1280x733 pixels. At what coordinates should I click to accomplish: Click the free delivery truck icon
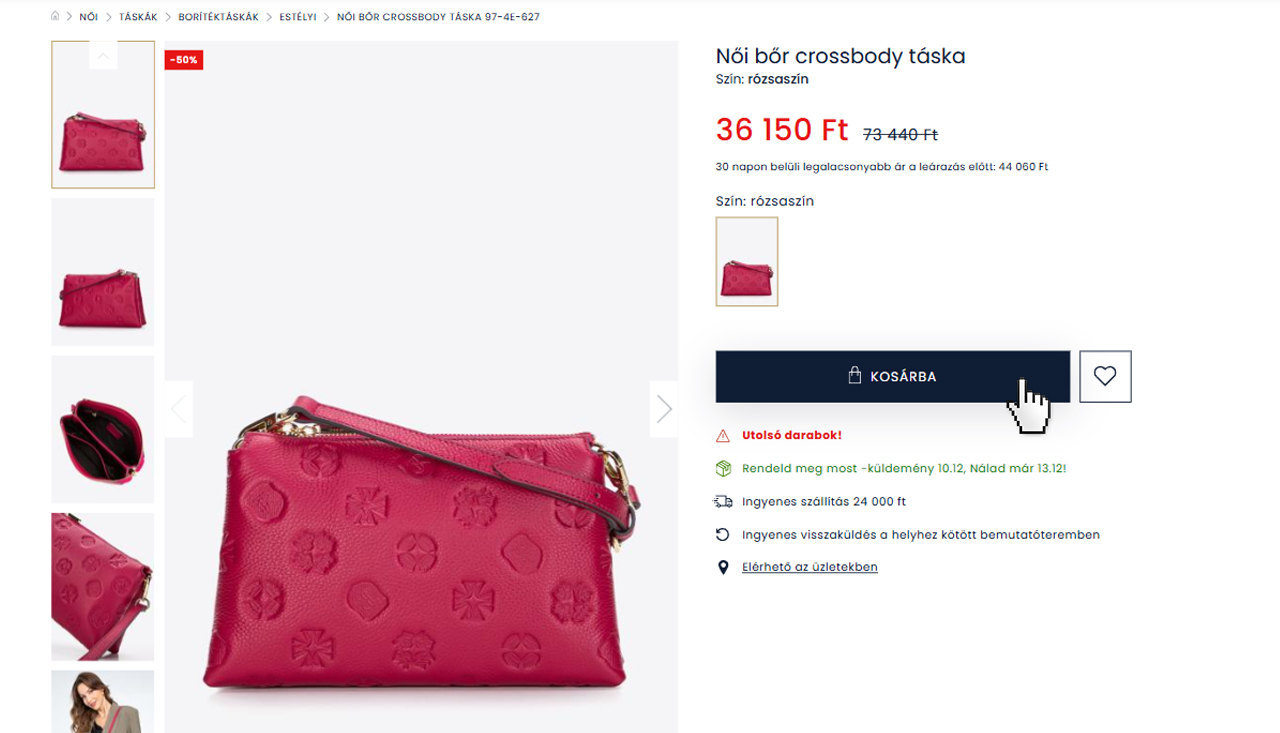point(723,501)
